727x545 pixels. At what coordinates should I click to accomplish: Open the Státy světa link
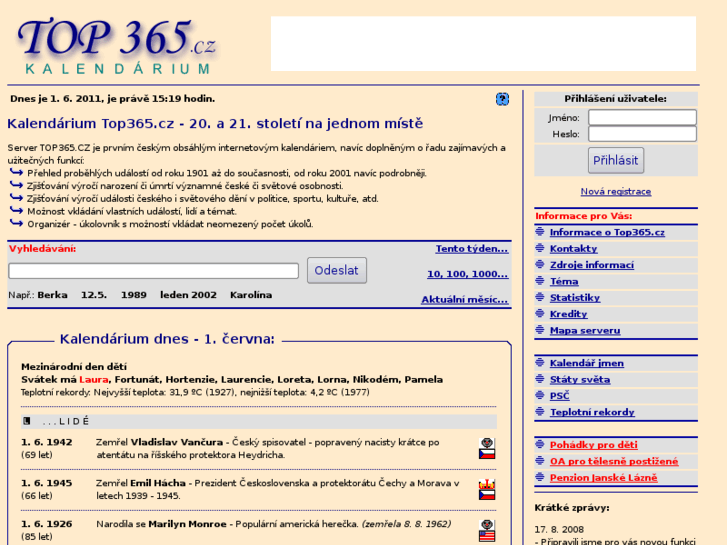coord(580,379)
